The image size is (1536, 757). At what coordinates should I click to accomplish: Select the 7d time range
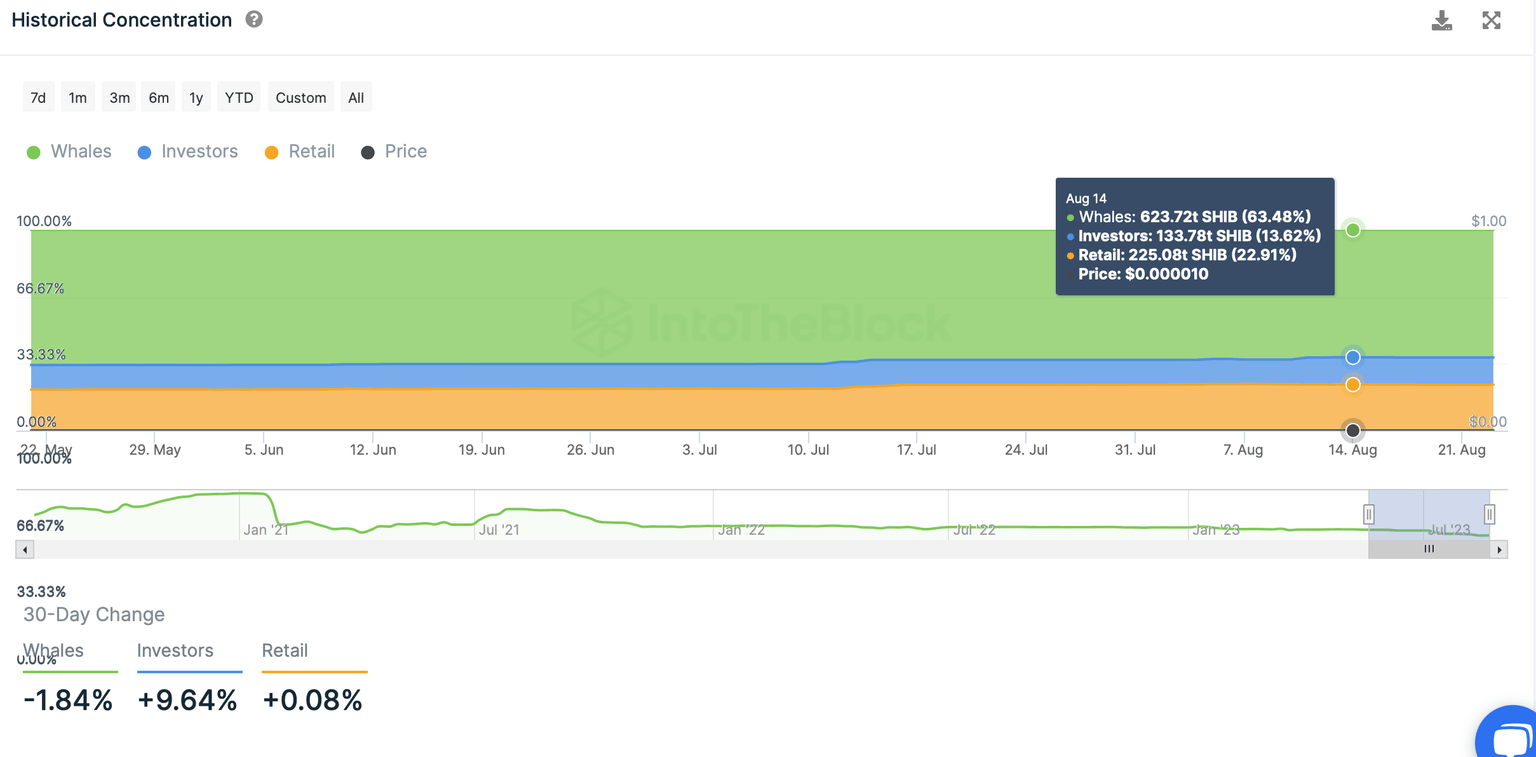click(38, 97)
